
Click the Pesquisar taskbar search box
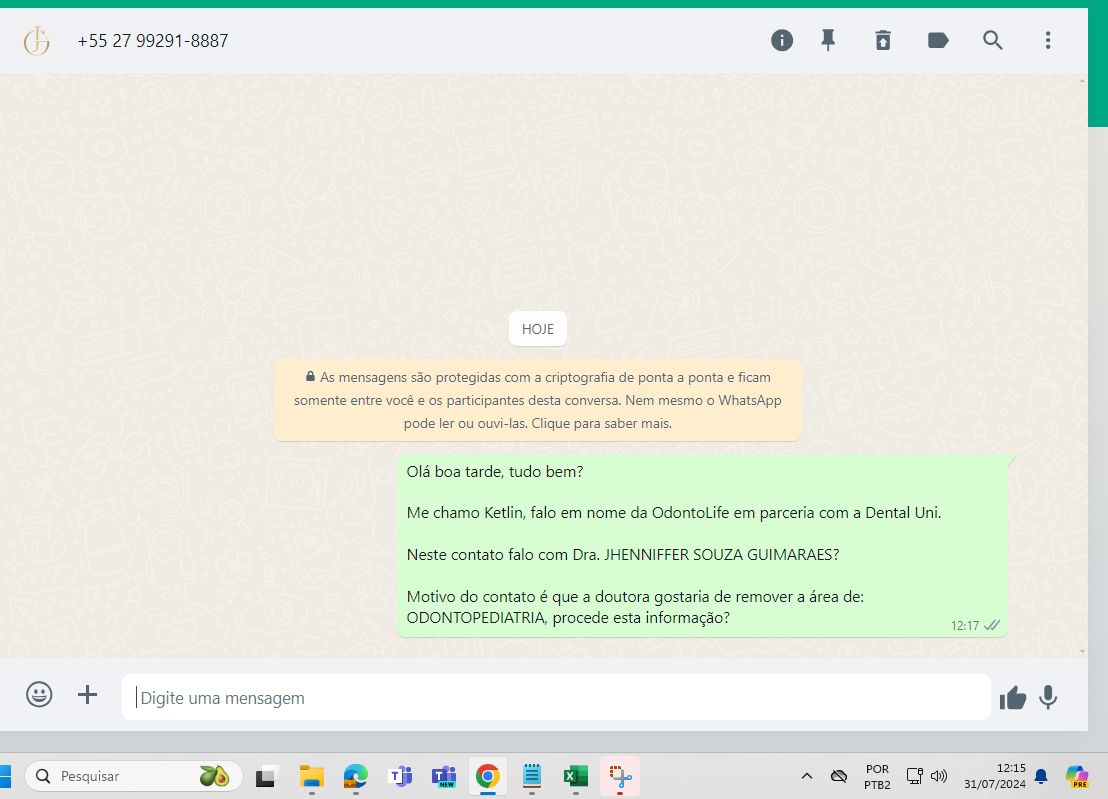134,776
